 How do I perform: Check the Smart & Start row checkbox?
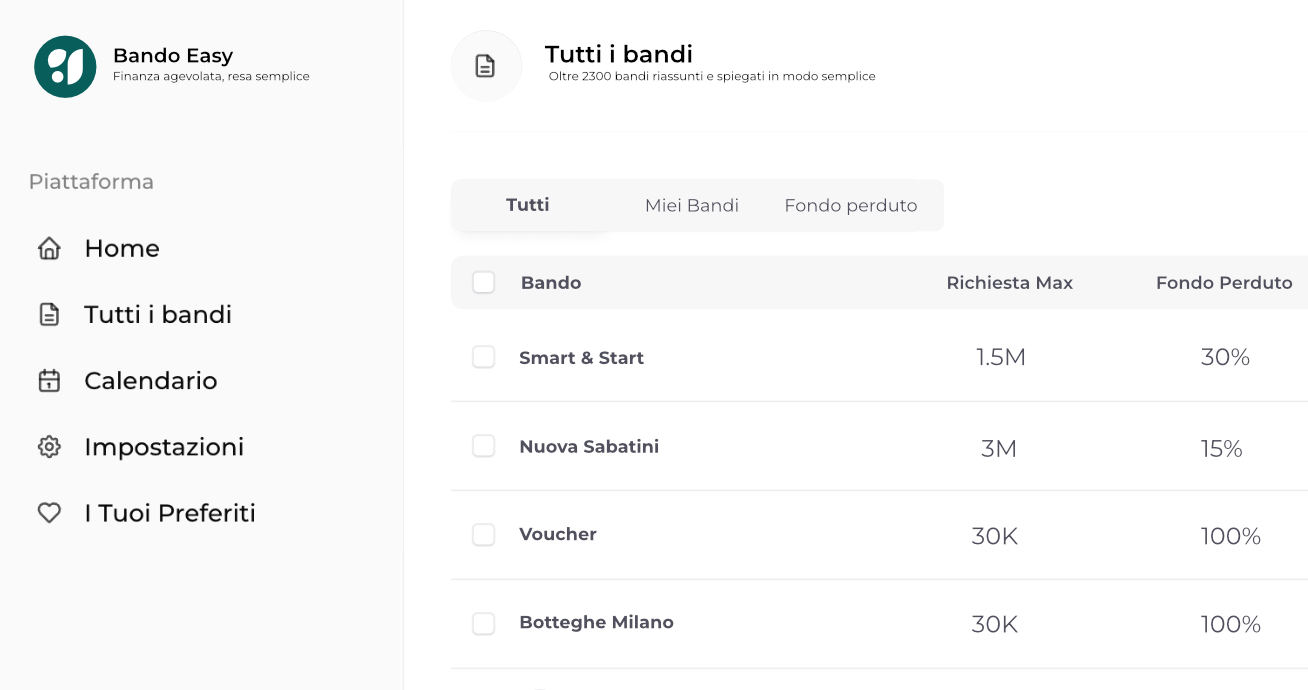tap(484, 357)
